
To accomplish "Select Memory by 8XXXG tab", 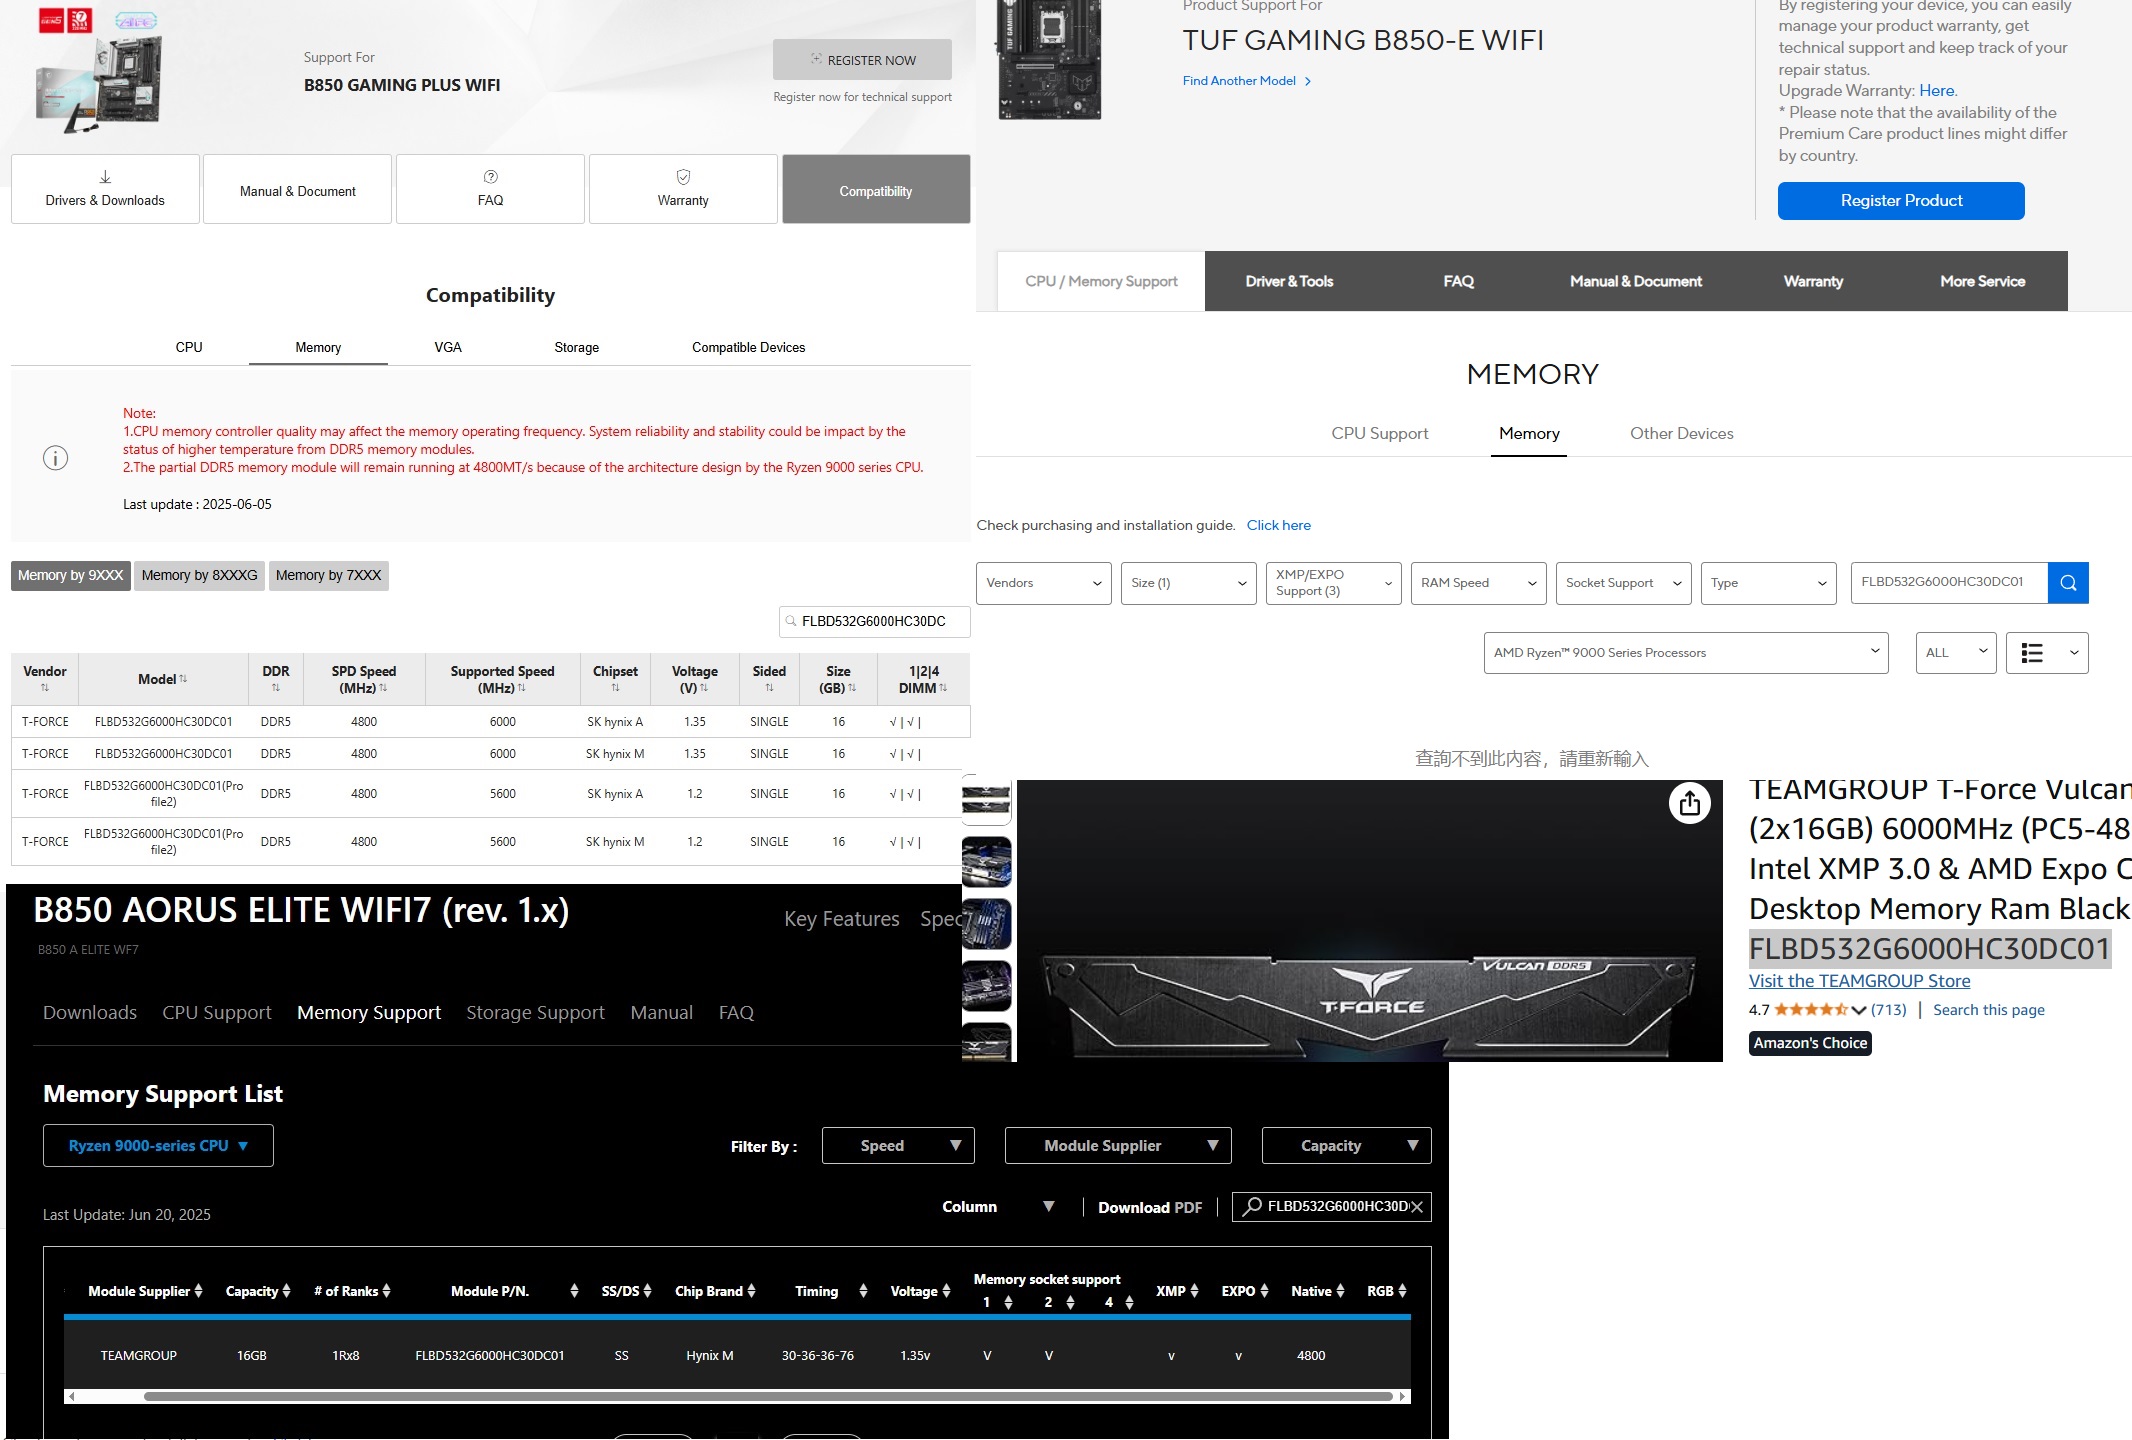I will tap(200, 575).
